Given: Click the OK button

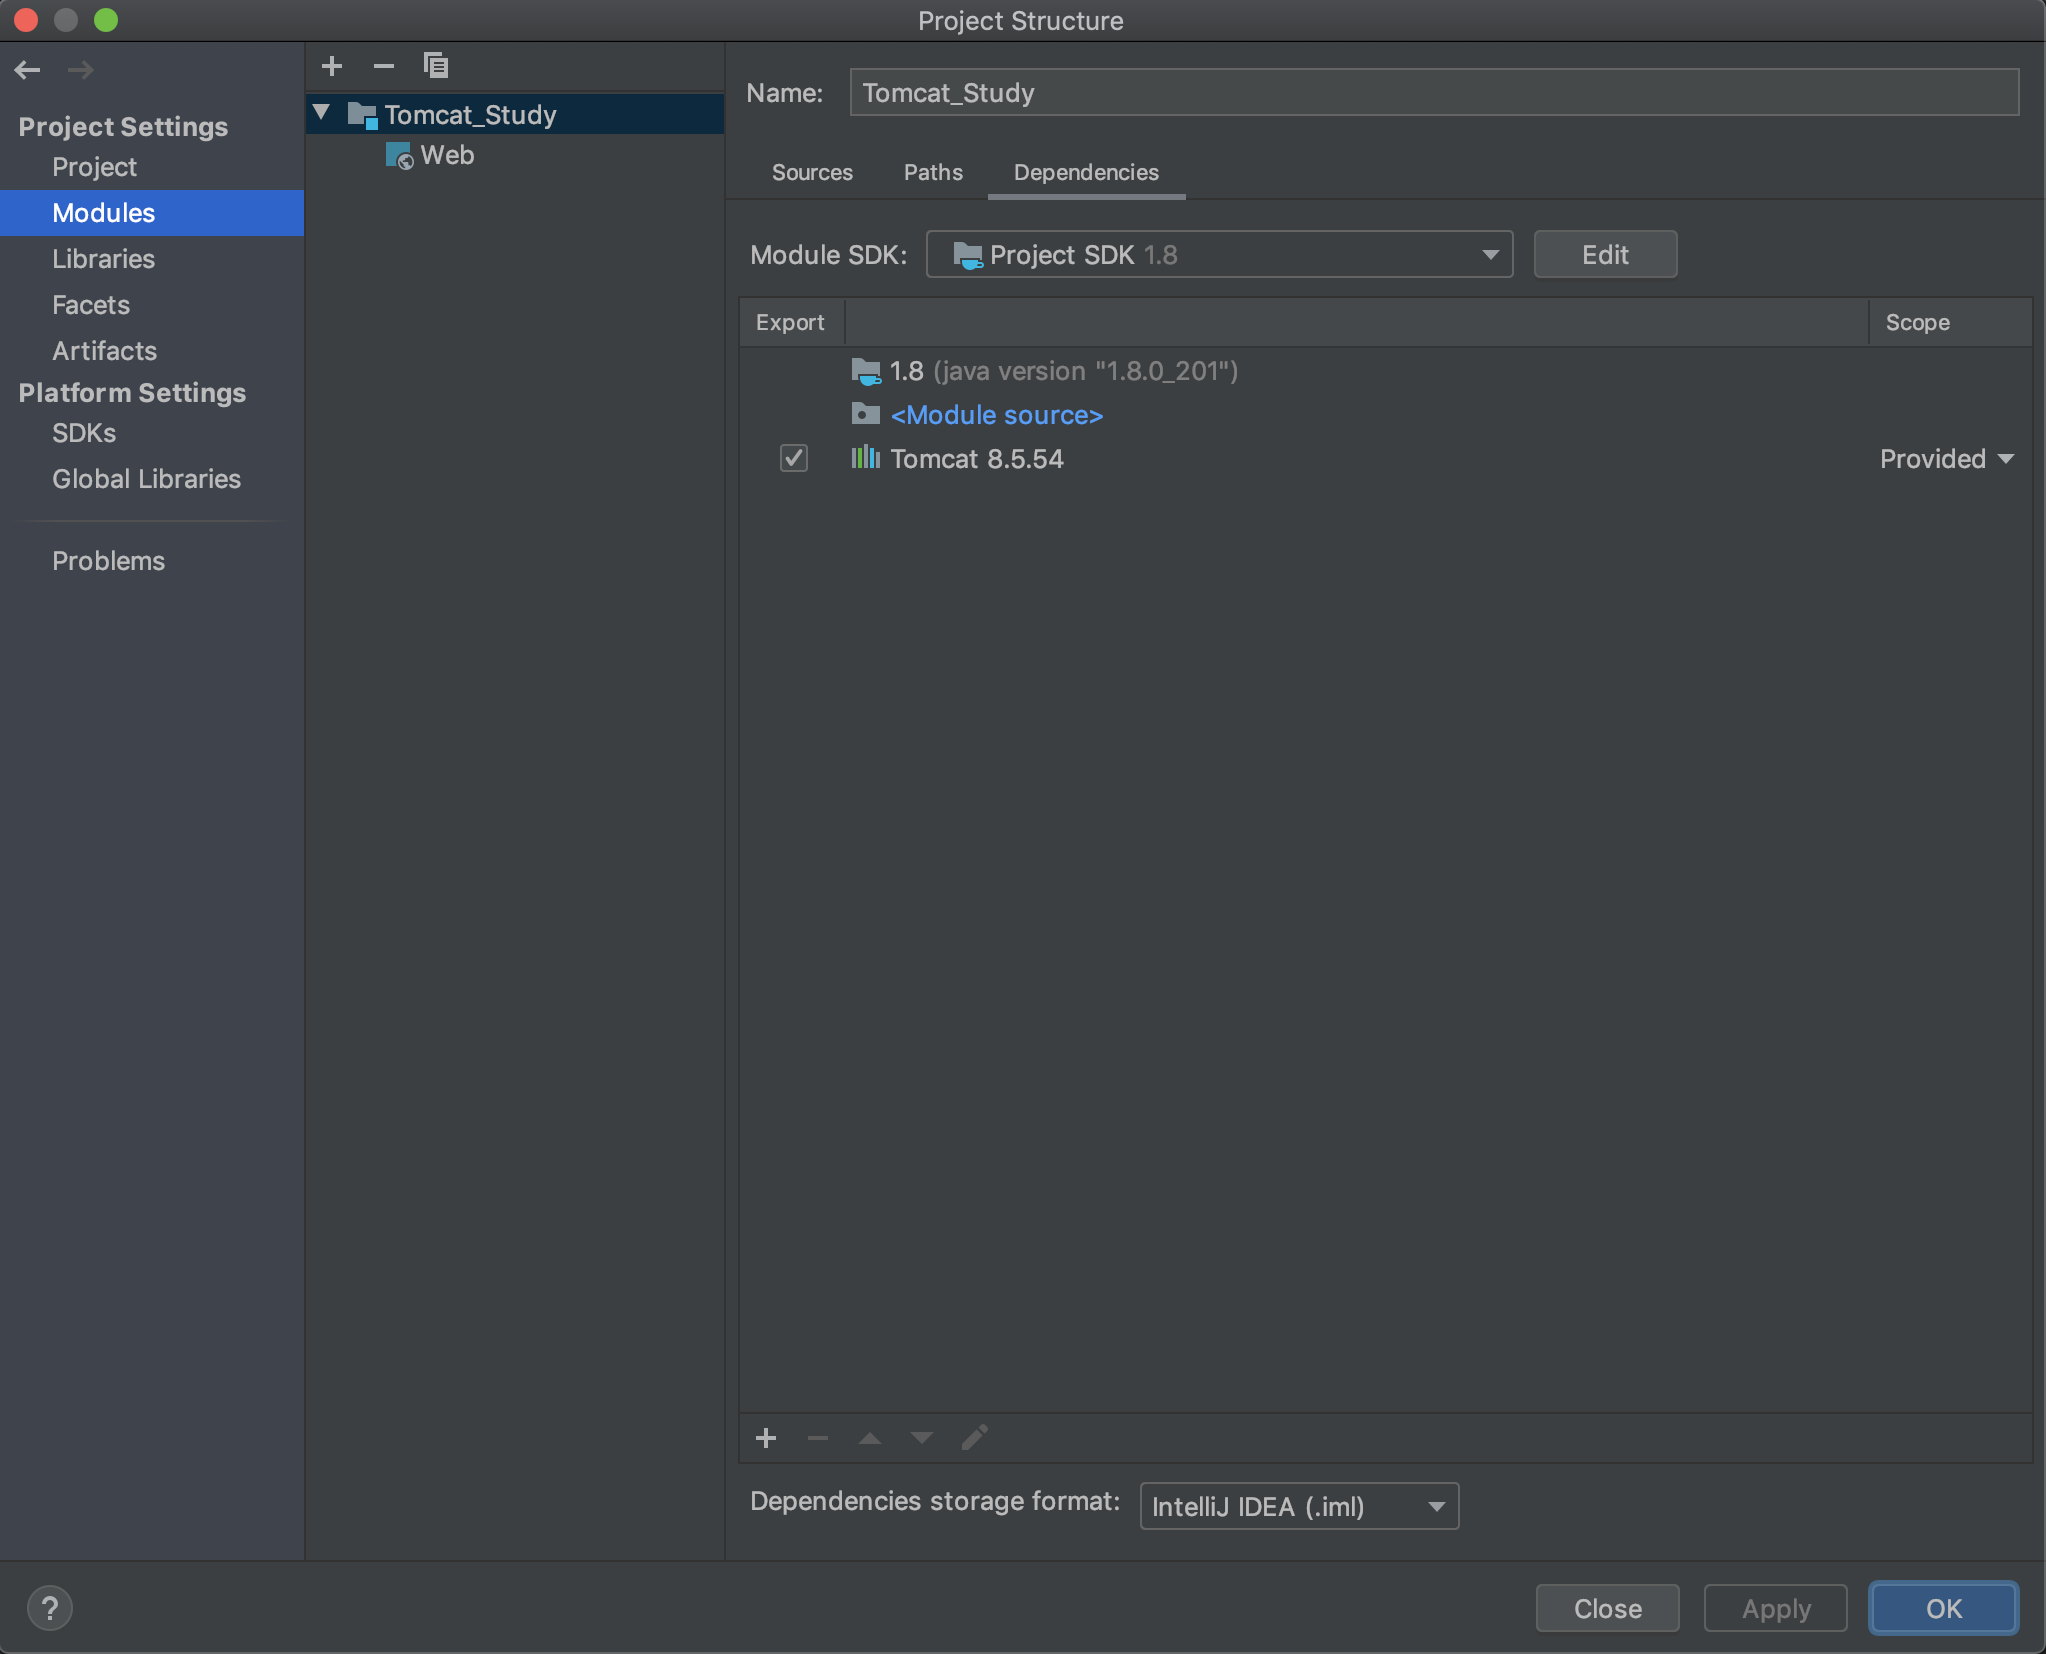Looking at the screenshot, I should point(1943,1608).
